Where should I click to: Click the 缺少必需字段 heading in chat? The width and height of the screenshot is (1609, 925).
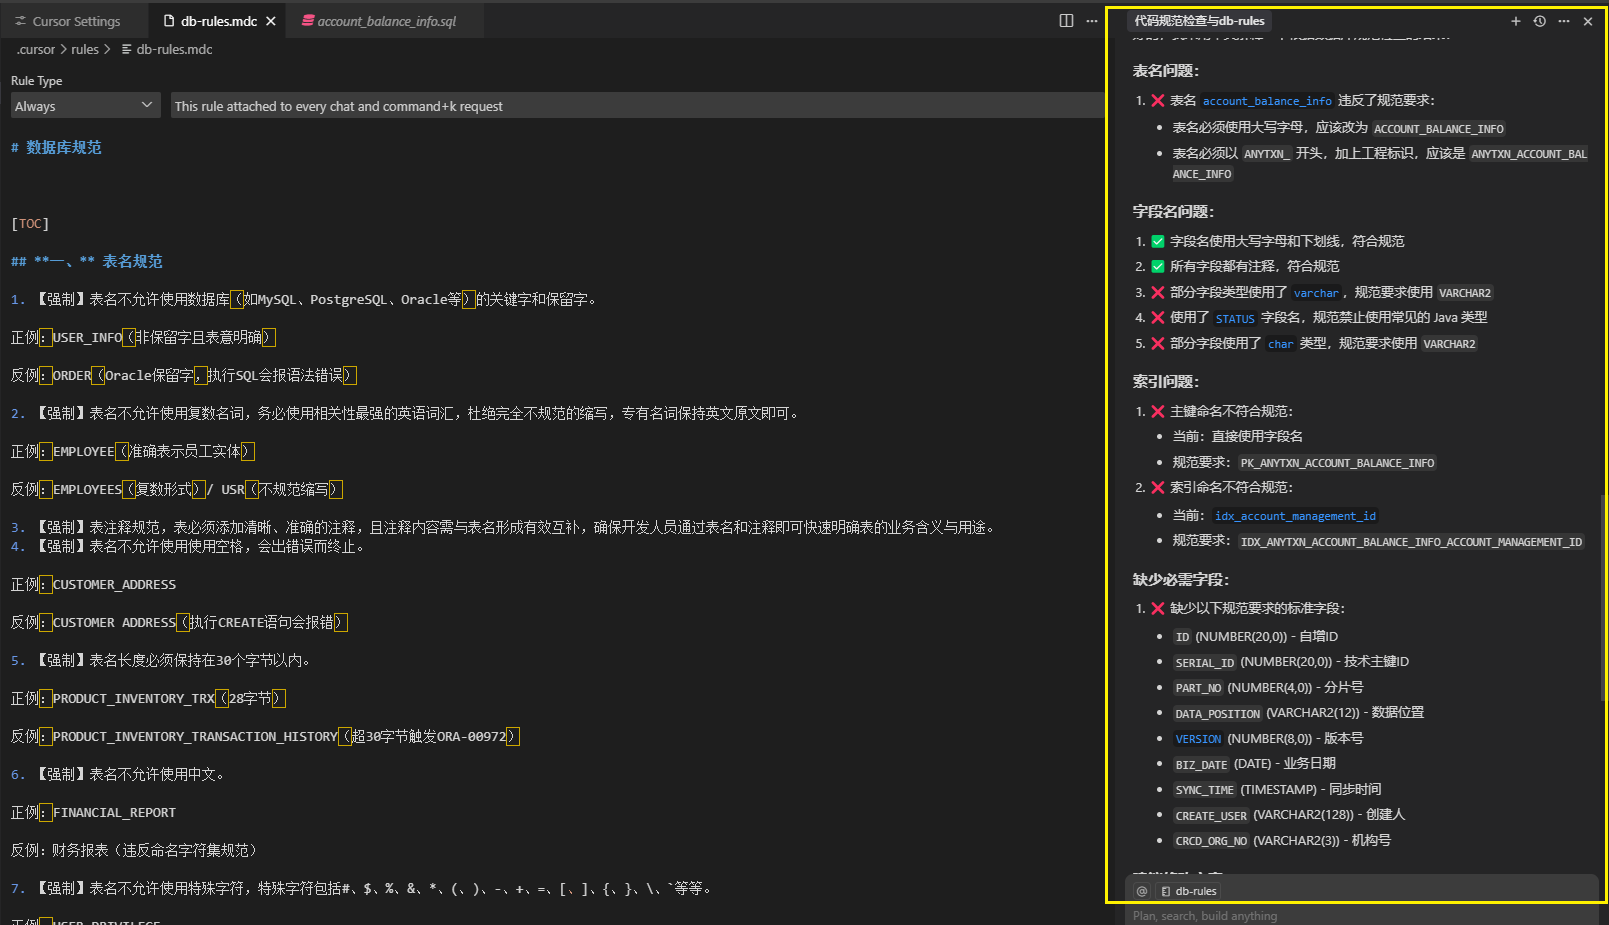pos(1180,580)
